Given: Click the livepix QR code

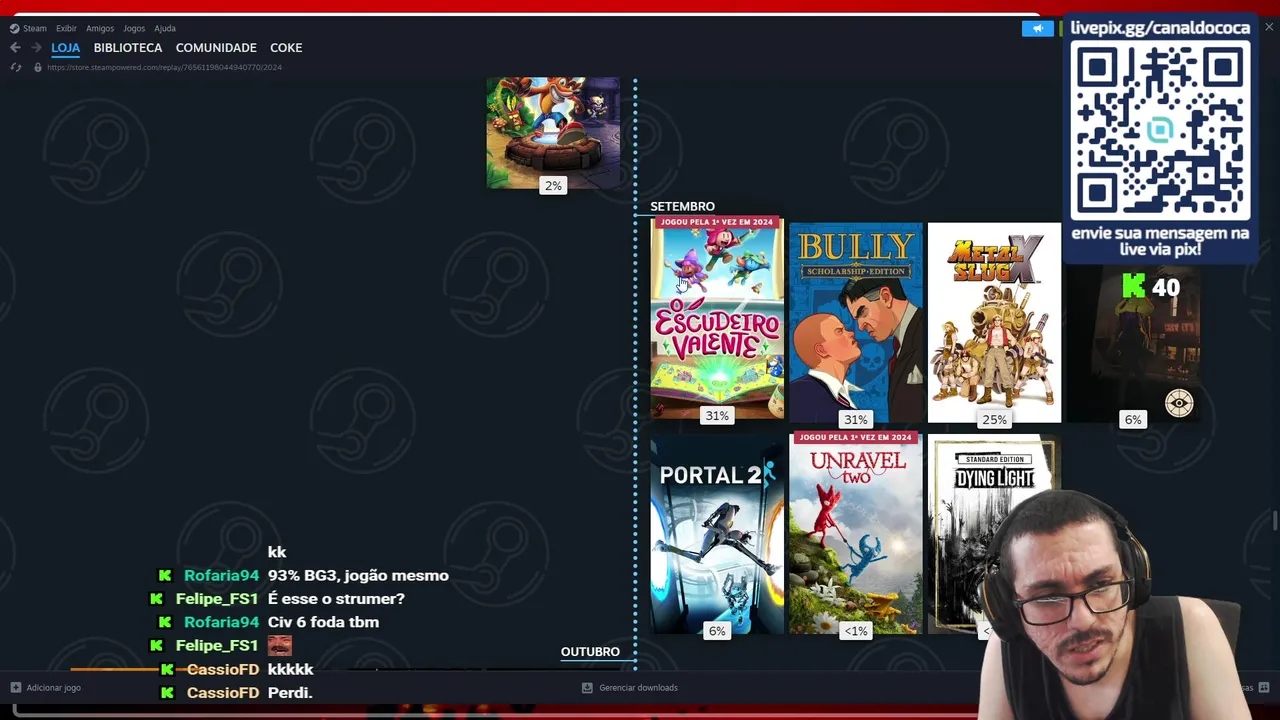Looking at the screenshot, I should click(x=1160, y=130).
